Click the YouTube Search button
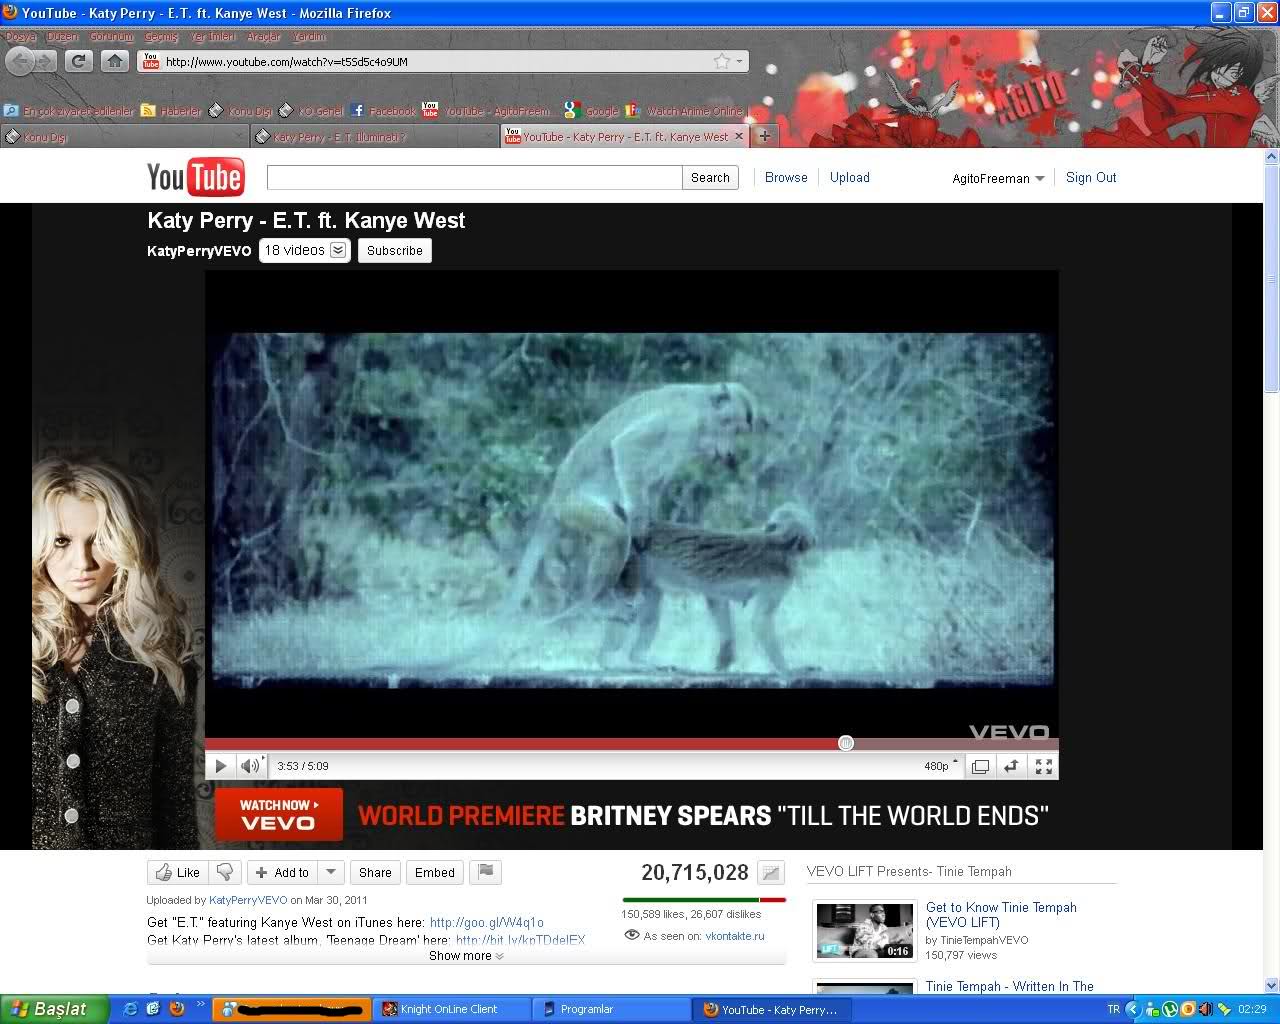1280x1024 pixels. point(710,177)
